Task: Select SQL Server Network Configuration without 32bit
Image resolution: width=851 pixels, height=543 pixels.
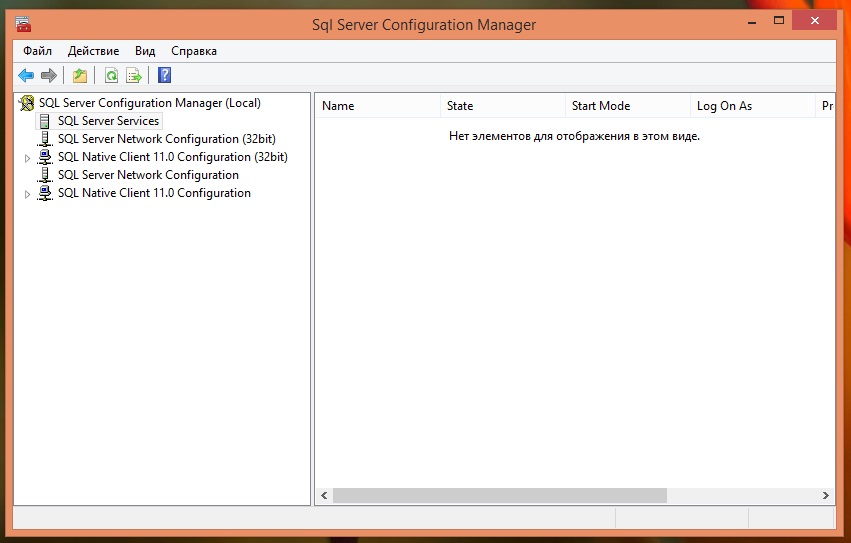Action: (148, 175)
